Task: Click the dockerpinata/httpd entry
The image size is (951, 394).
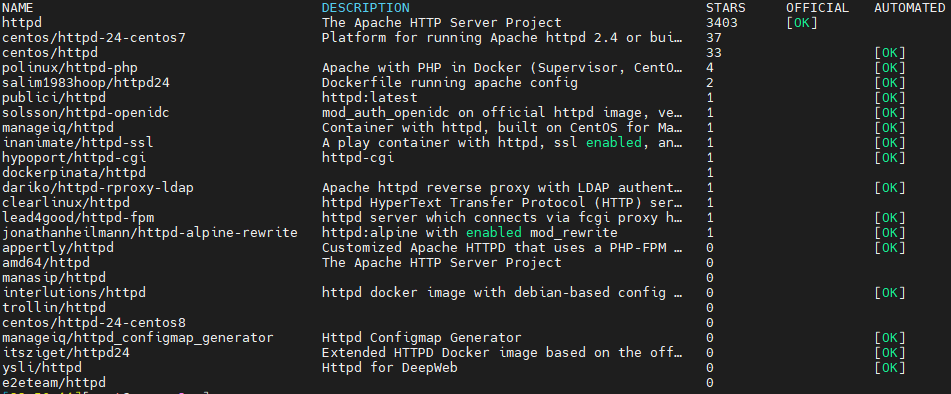Action: click(74, 173)
